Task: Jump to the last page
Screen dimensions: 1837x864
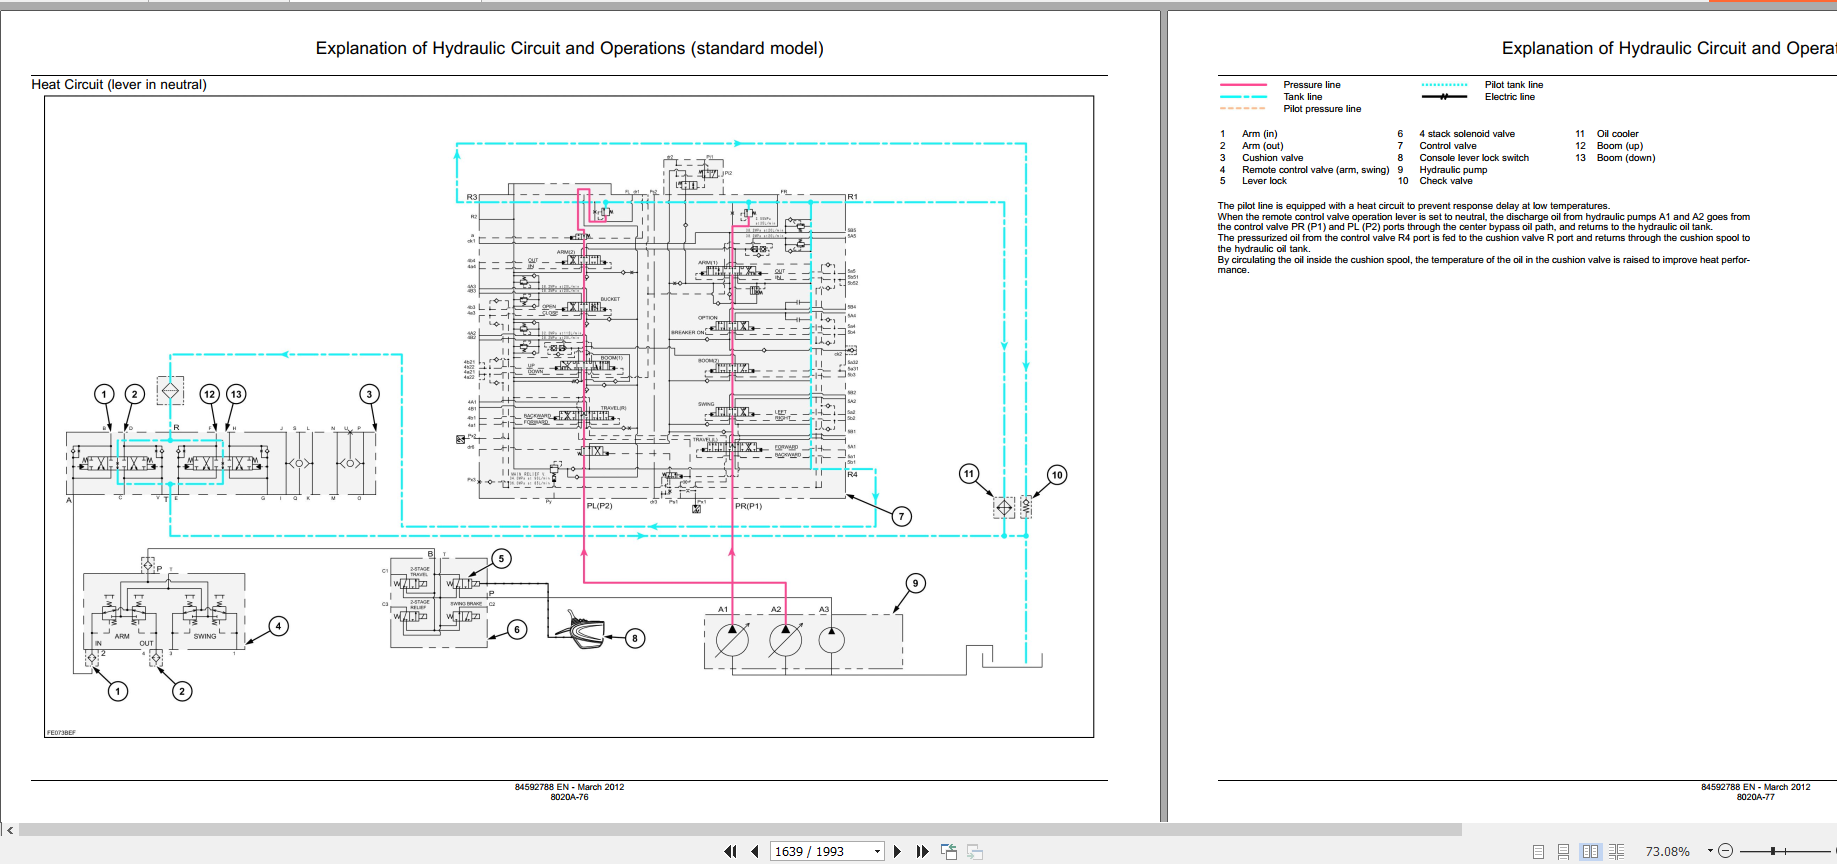Action: click(x=922, y=852)
